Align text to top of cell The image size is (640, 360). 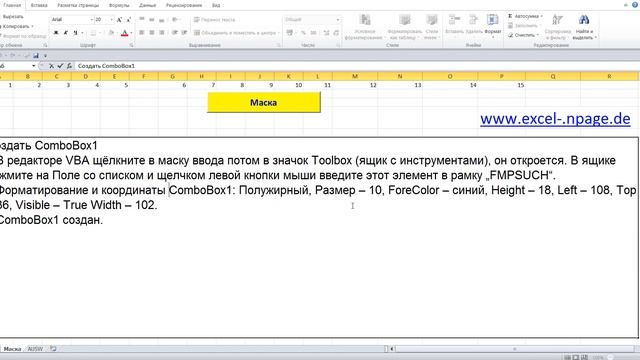coord(142,20)
